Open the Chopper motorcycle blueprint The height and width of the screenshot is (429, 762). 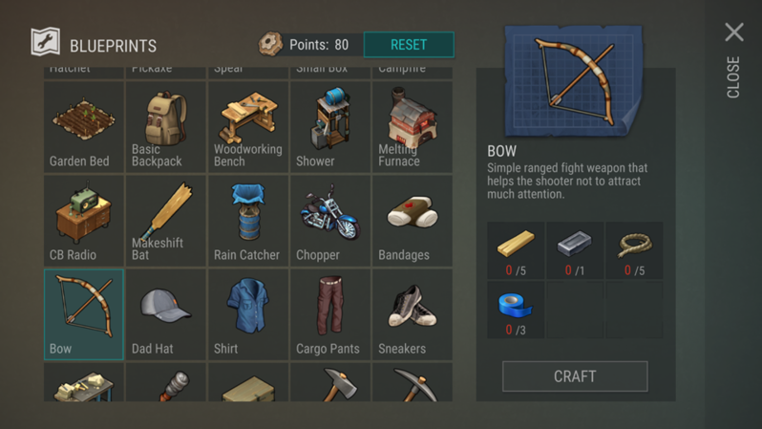coord(330,221)
